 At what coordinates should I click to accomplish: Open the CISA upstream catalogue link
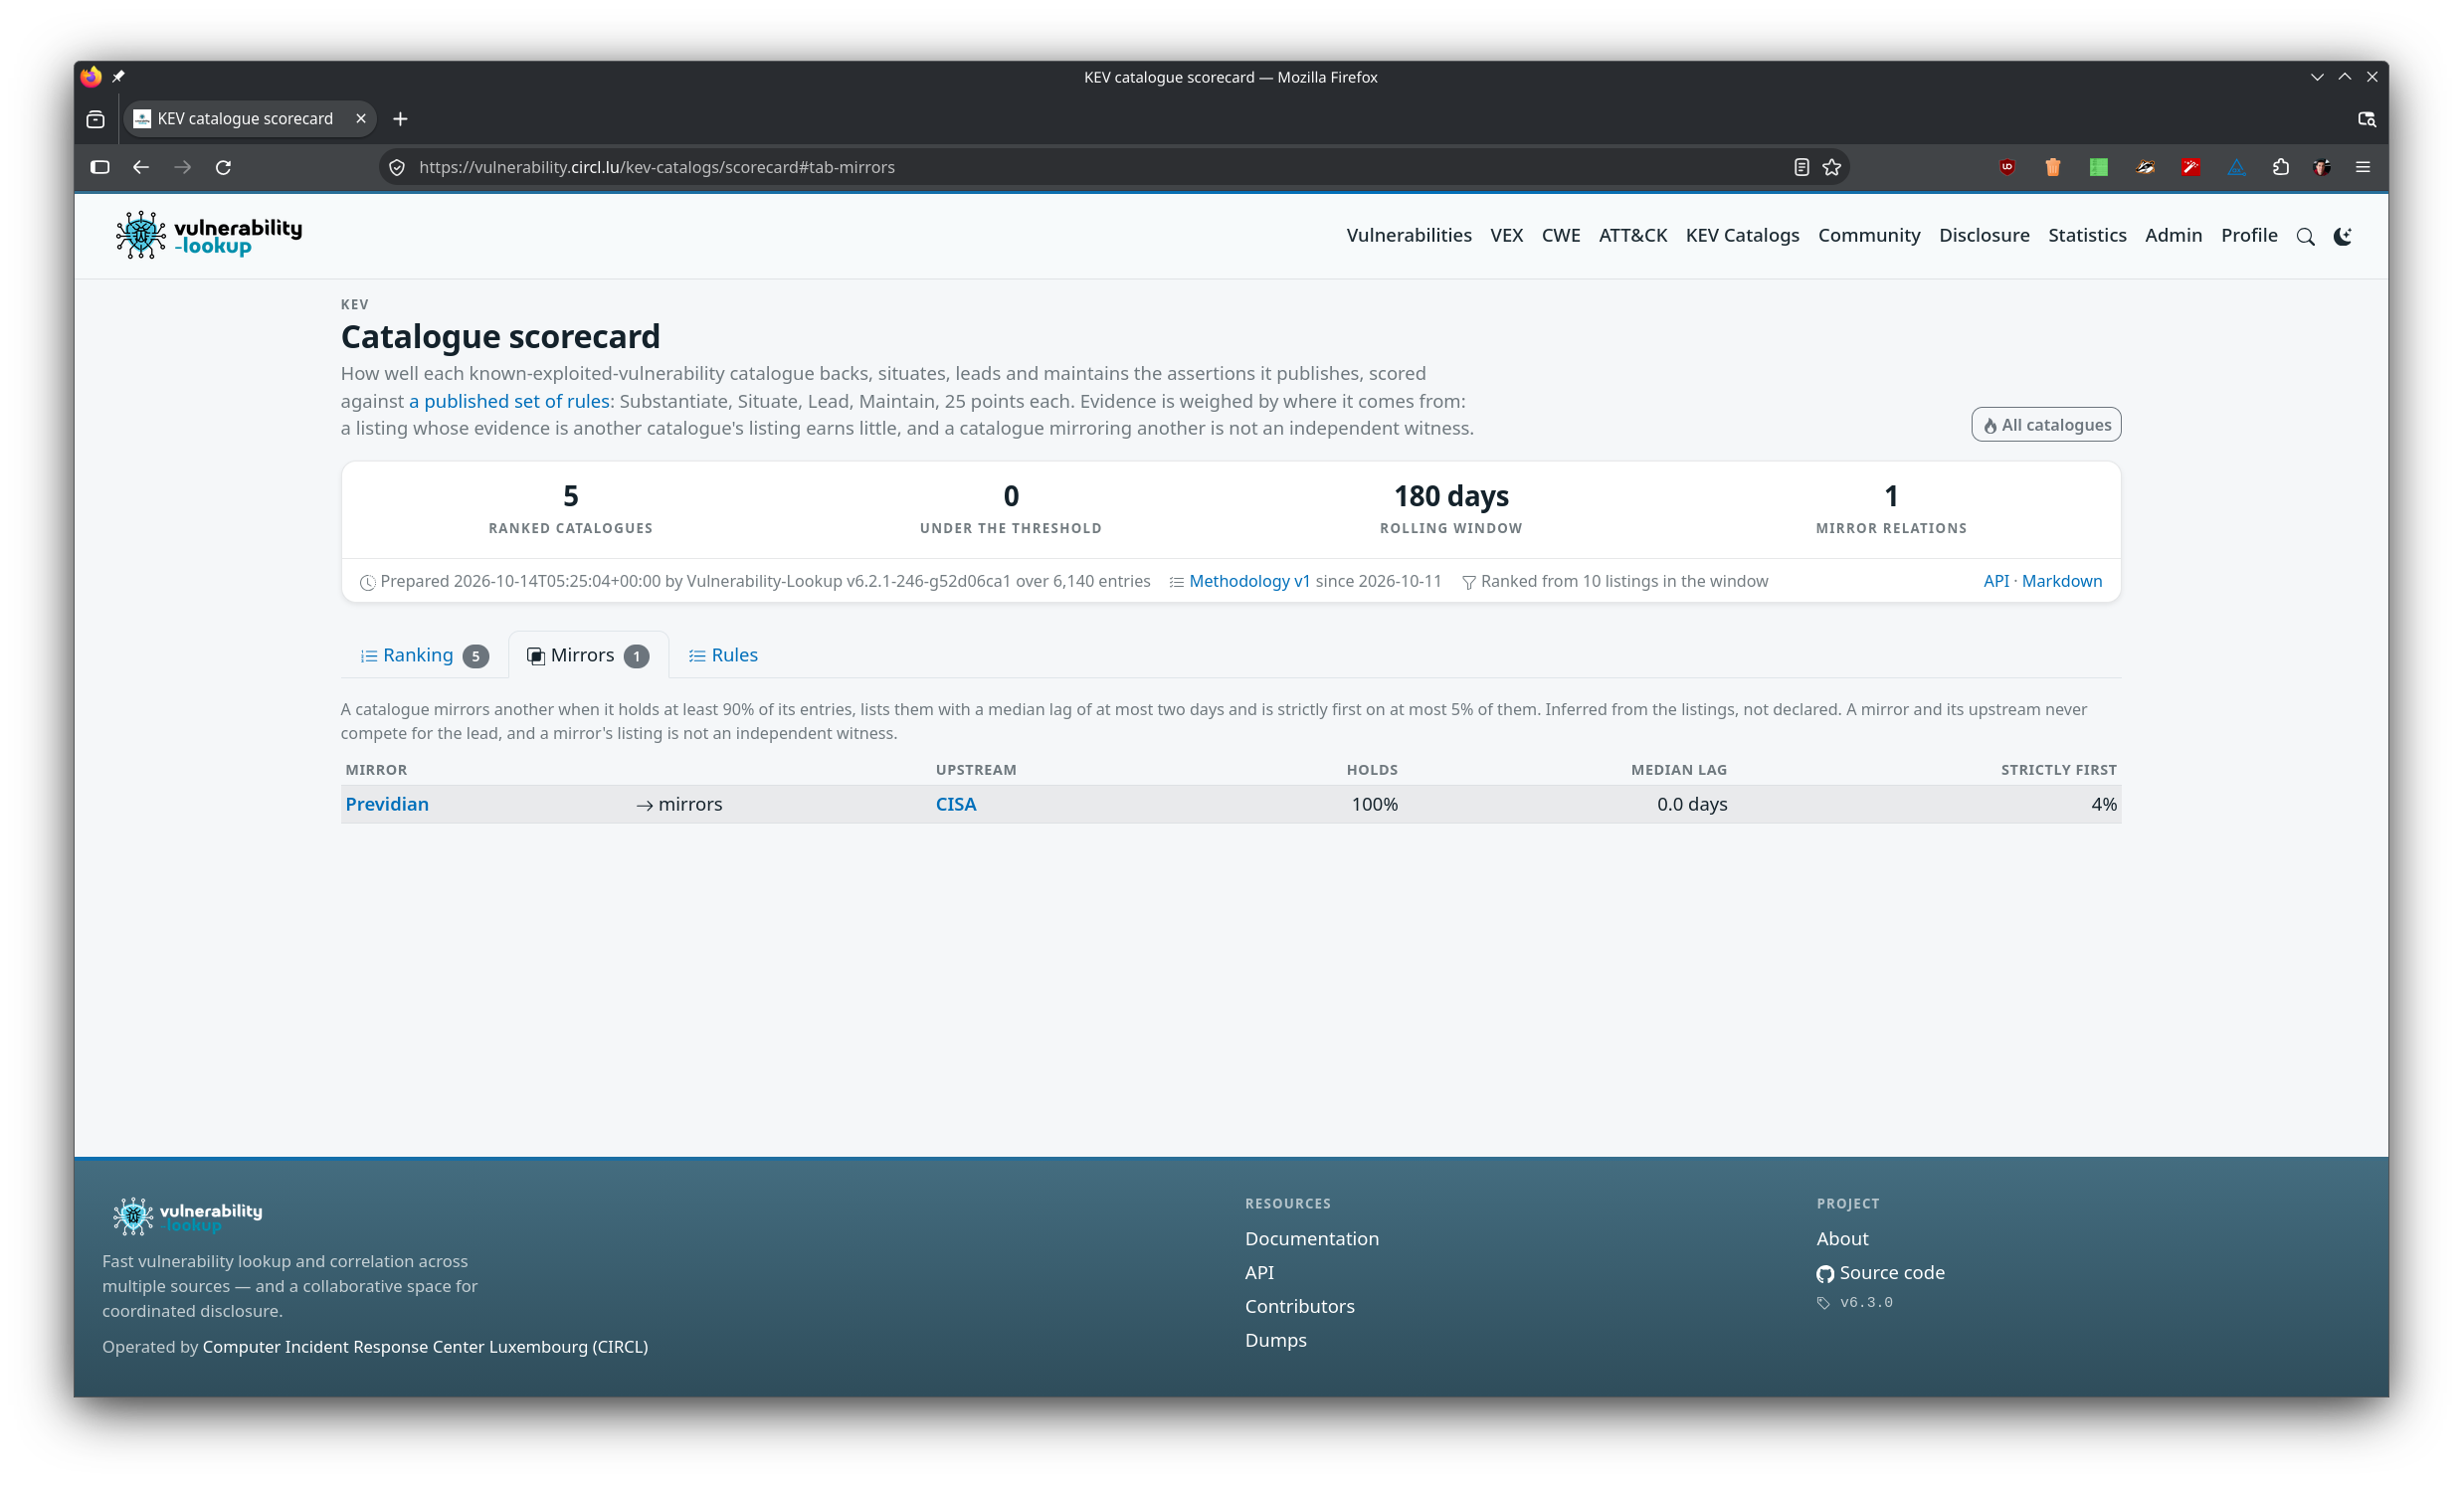coord(955,804)
